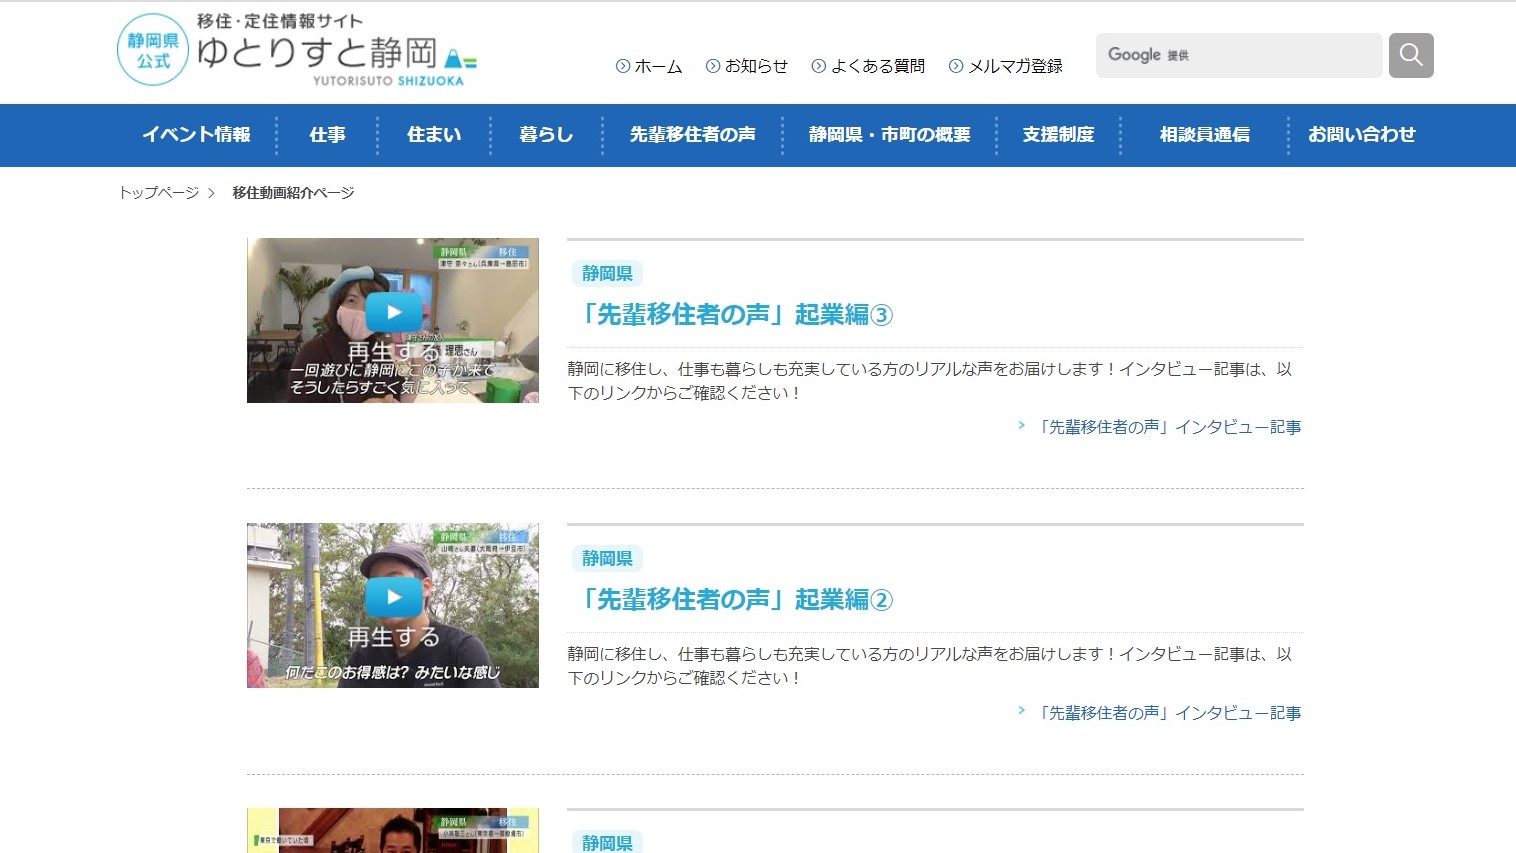Open the インタビュー記事 link under 起業編②
Image resolution: width=1516 pixels, height=853 pixels.
[x=1168, y=713]
